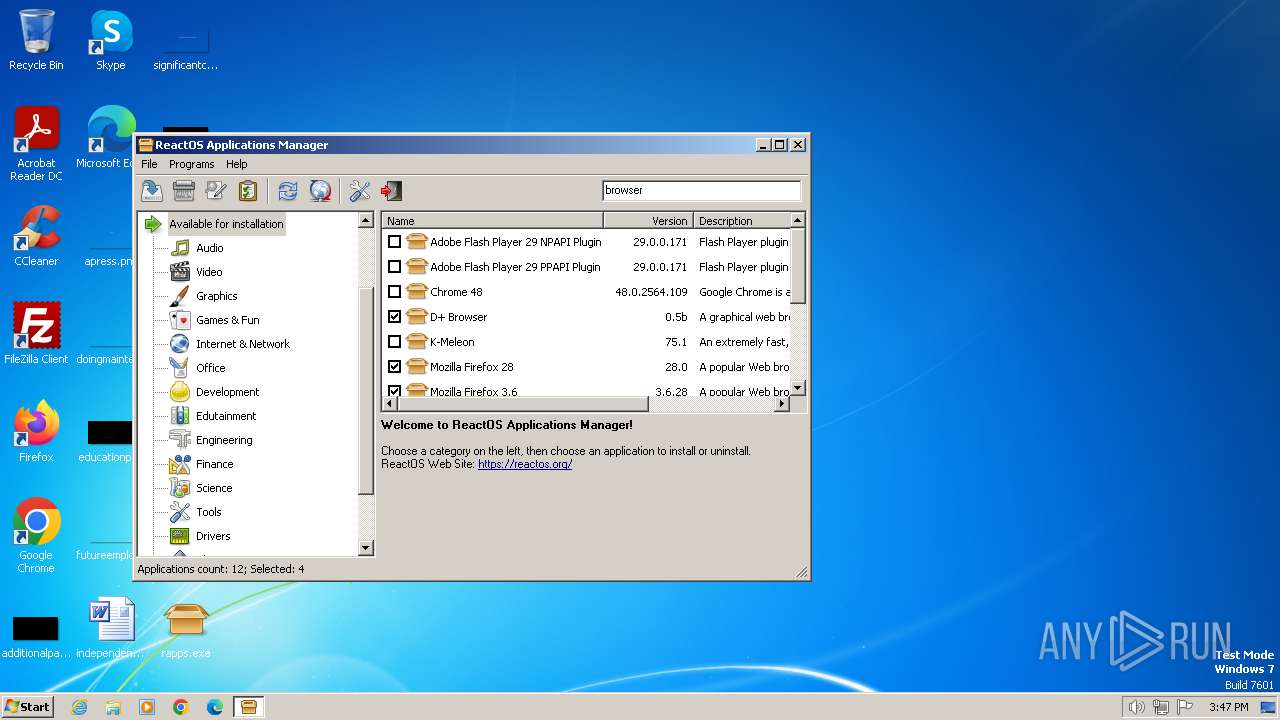Select the Science category
1280x720 pixels.
pyautogui.click(x=214, y=488)
